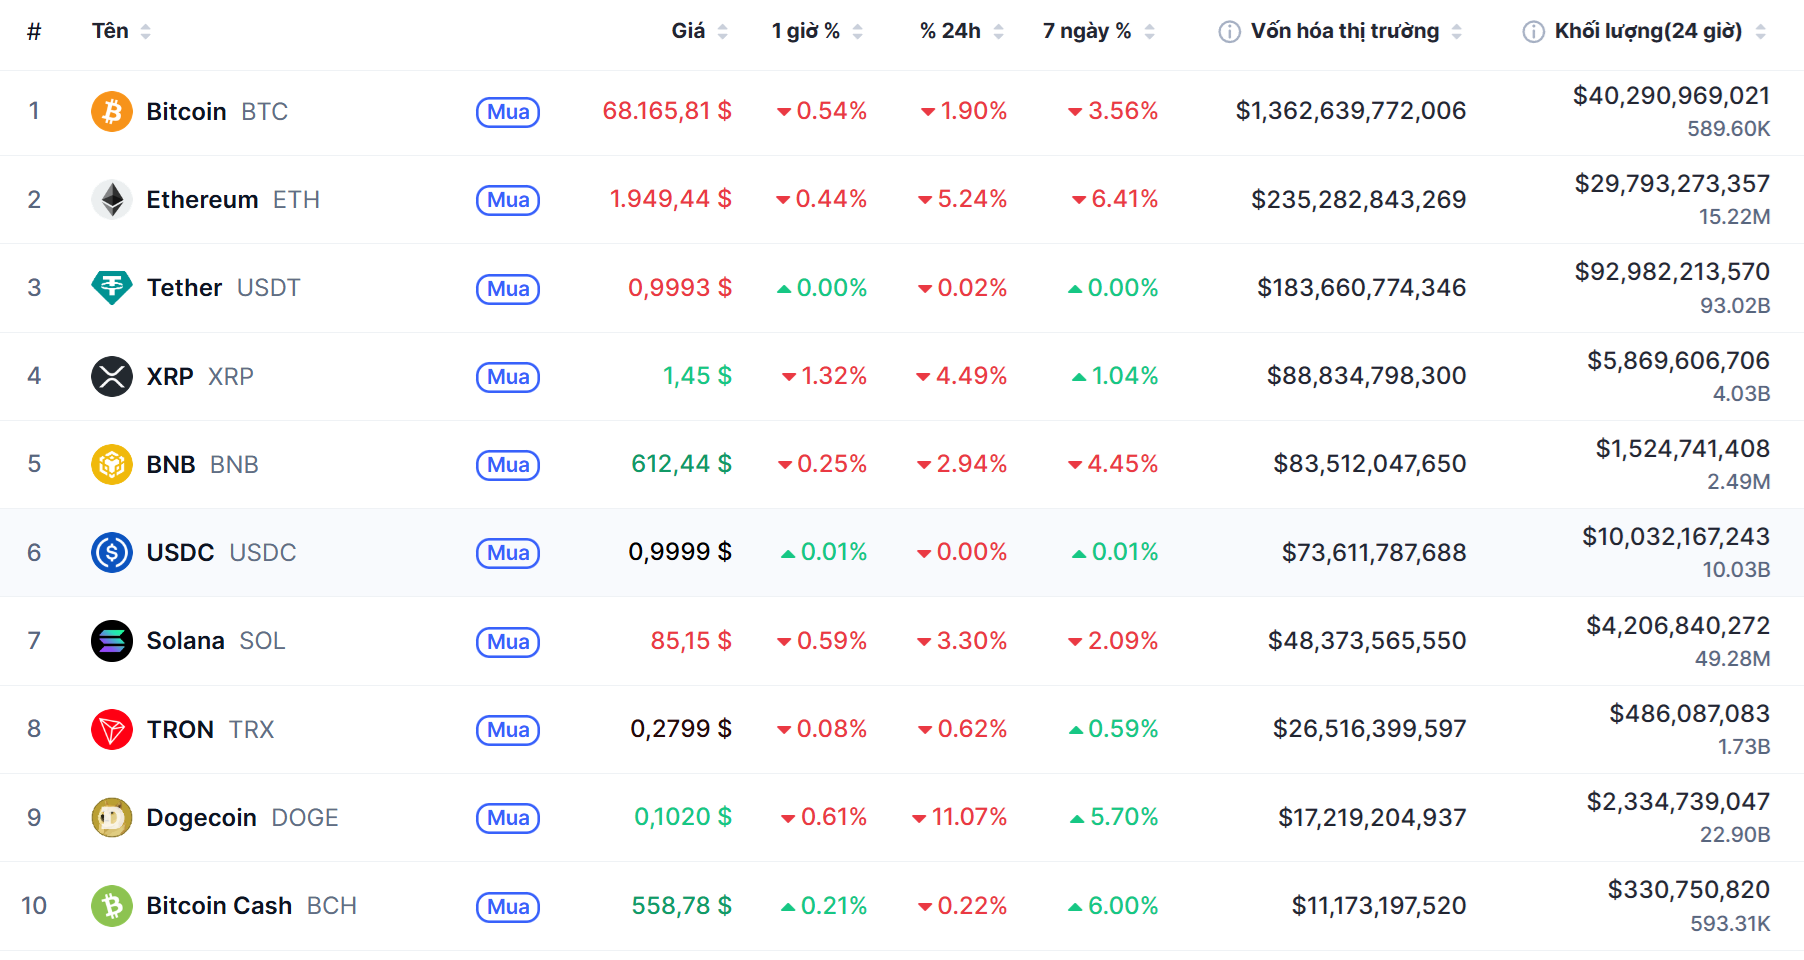Sort by the # rank column

(x=34, y=32)
